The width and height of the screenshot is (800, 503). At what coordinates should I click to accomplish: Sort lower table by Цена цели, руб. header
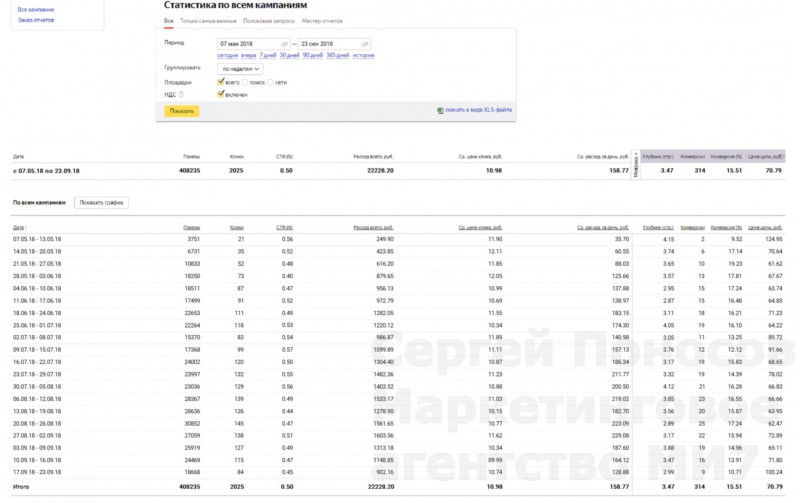pyautogui.click(x=765, y=228)
